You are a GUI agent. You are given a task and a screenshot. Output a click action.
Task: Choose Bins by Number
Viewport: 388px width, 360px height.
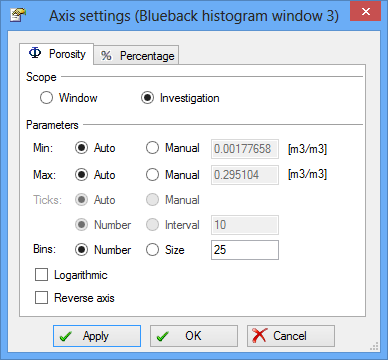[x=81, y=250]
